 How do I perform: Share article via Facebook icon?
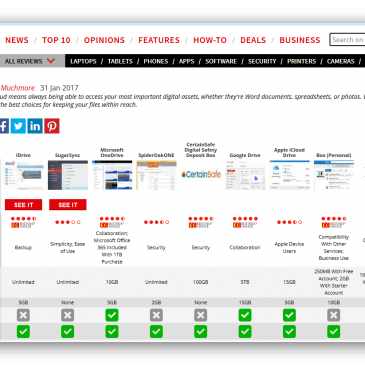4,126
